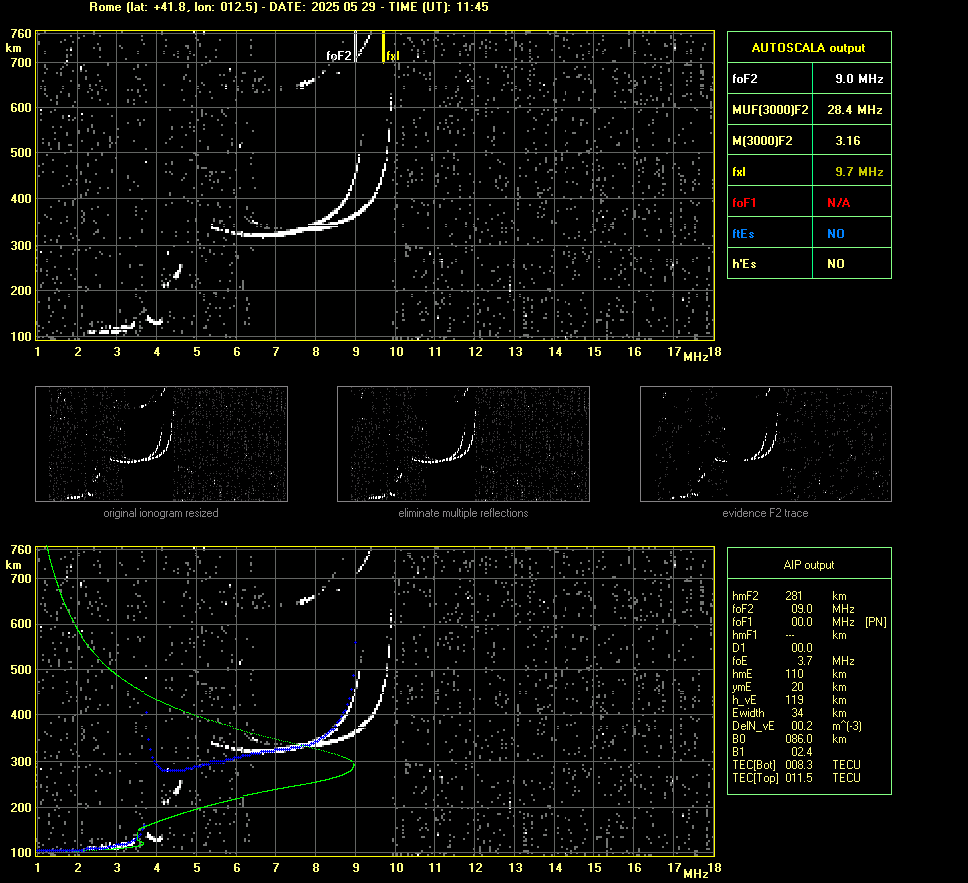Select the fxI 9.7 MHz value

[x=859, y=172]
